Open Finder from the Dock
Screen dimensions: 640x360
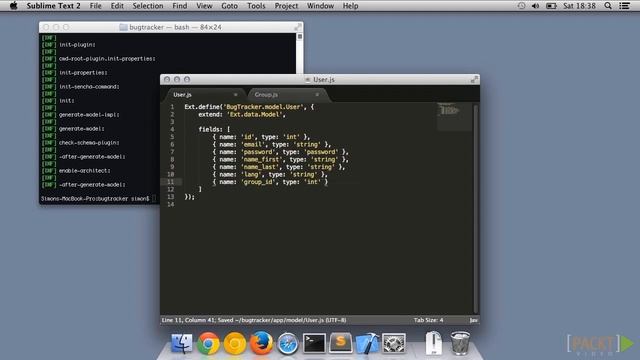pyautogui.click(x=182, y=343)
